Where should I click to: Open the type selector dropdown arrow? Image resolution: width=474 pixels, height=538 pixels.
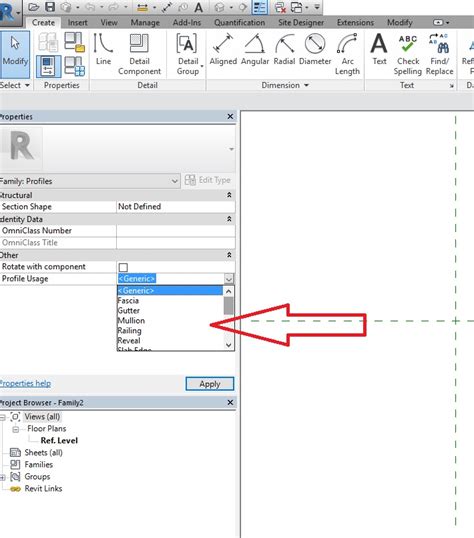[231, 149]
